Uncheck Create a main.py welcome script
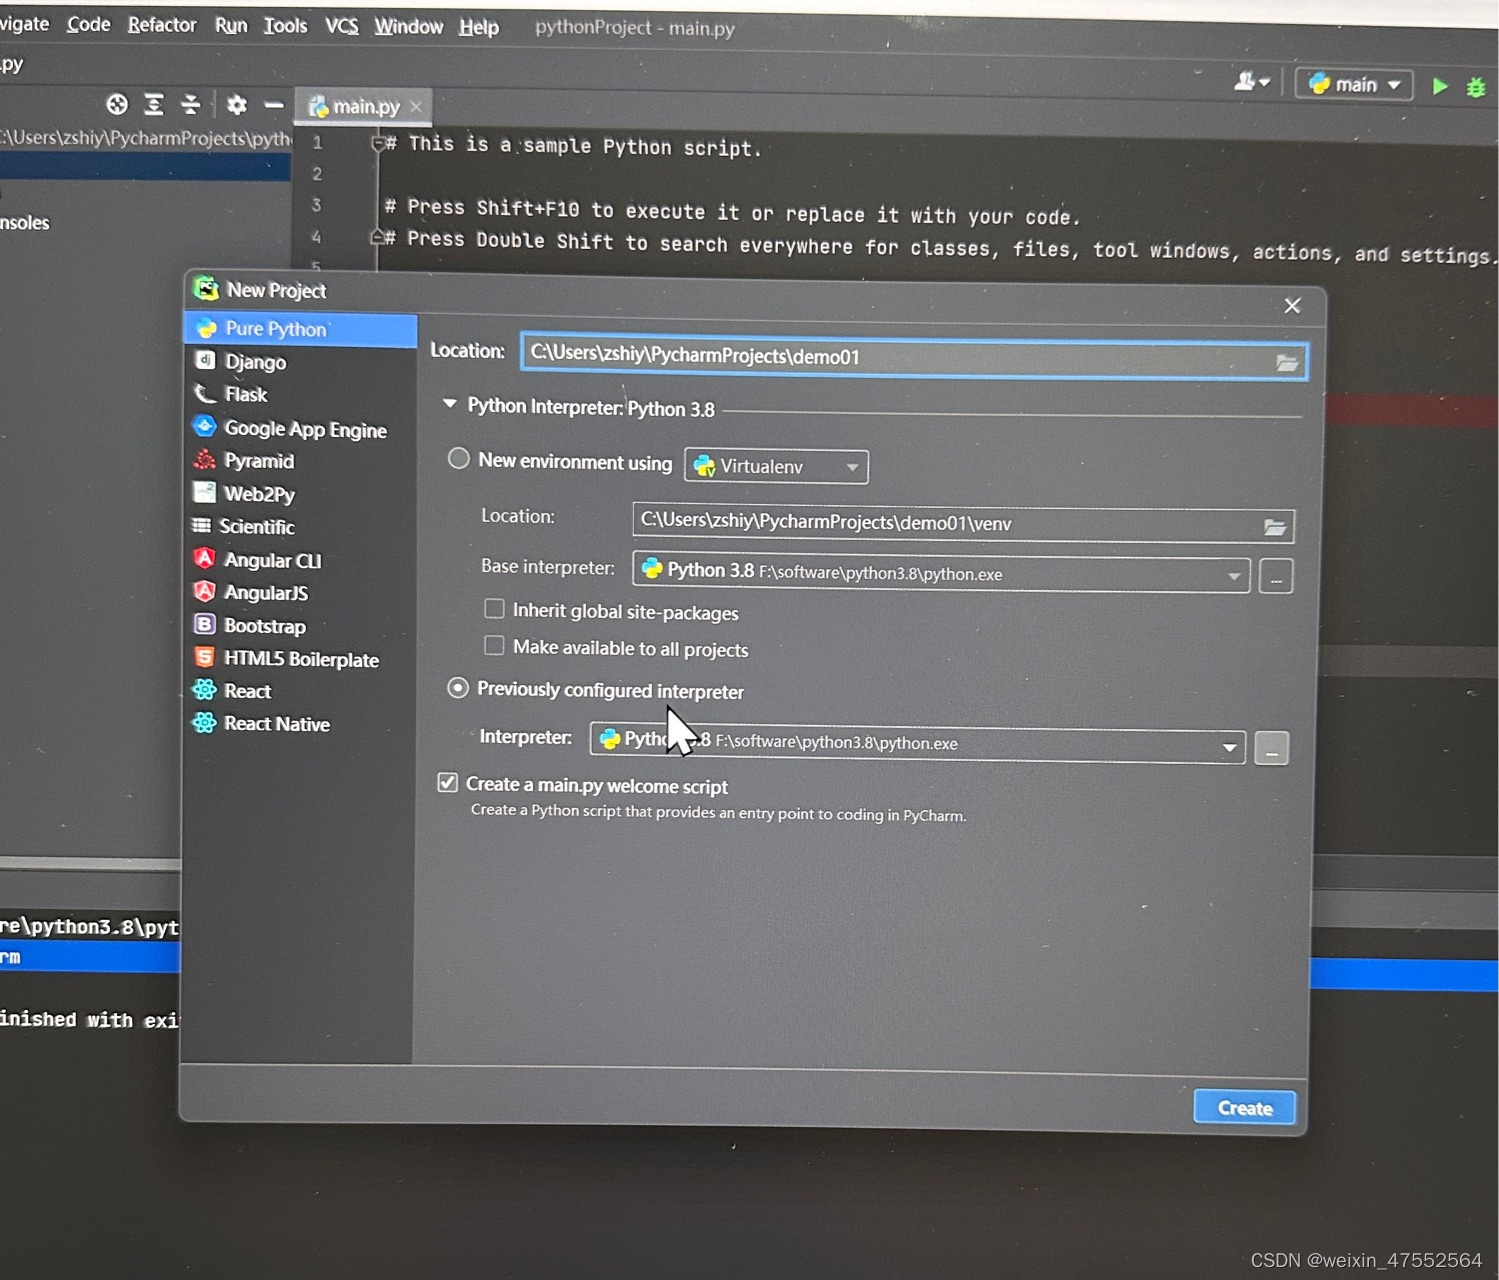 pyautogui.click(x=448, y=783)
